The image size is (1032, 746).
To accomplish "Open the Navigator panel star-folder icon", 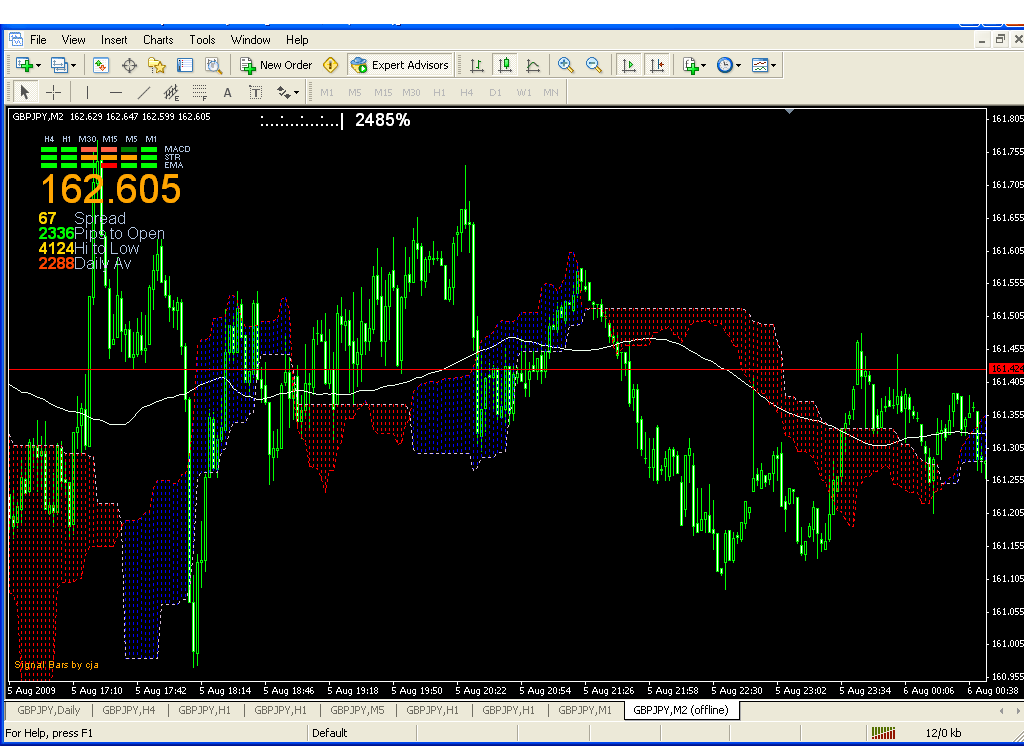I will click(157, 65).
